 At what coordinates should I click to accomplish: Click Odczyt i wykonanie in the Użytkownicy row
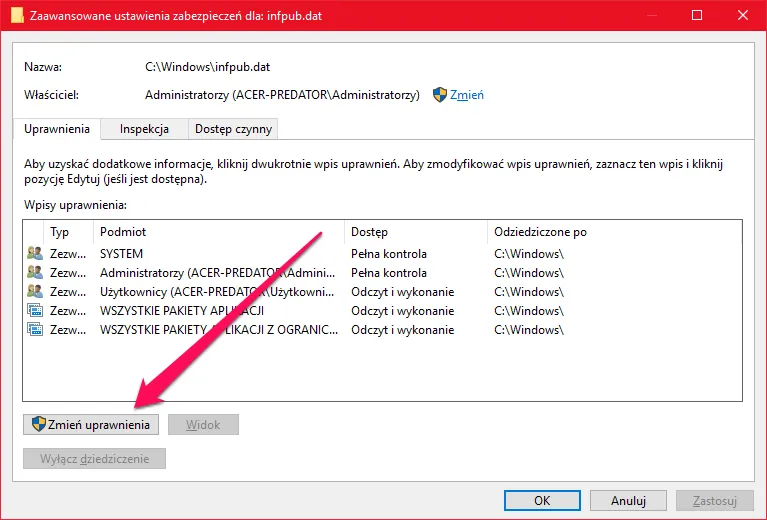[x=403, y=292]
